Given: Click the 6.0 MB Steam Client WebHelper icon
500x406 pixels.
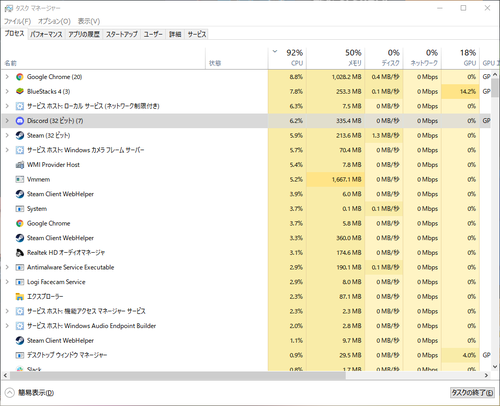Looking at the screenshot, I should pyautogui.click(x=20, y=194).
